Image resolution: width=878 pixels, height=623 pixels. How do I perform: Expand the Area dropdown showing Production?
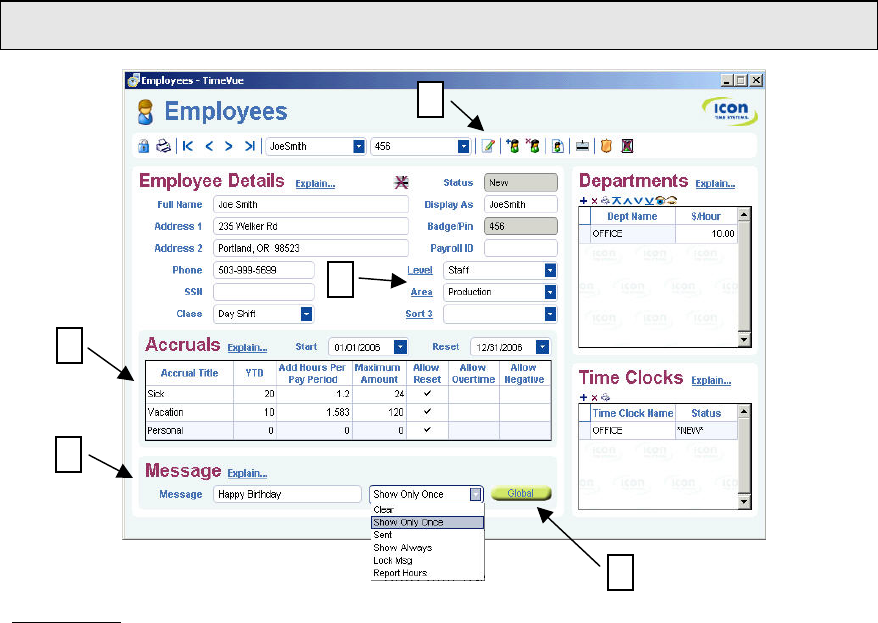[550, 292]
